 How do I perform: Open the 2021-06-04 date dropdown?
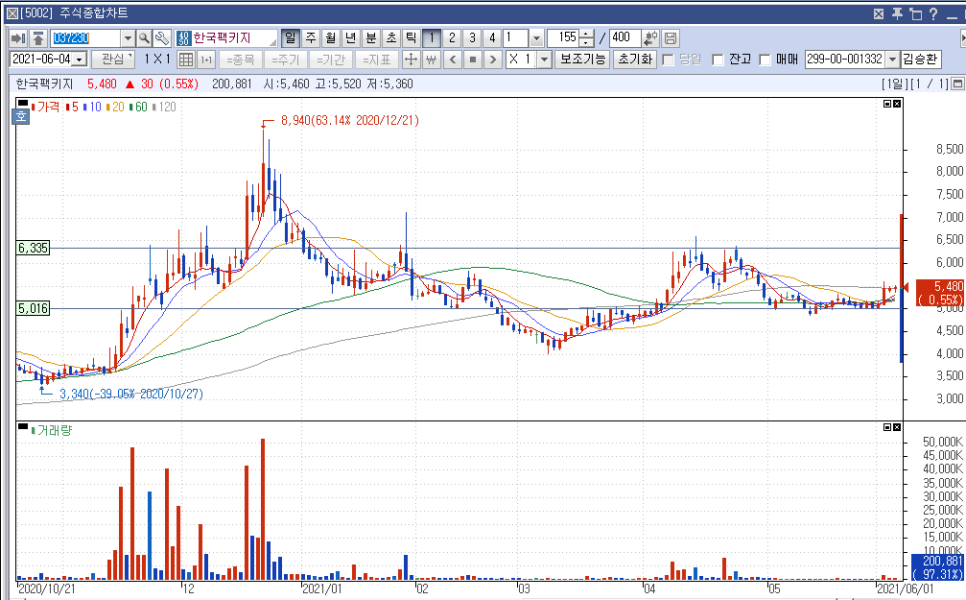pos(80,60)
